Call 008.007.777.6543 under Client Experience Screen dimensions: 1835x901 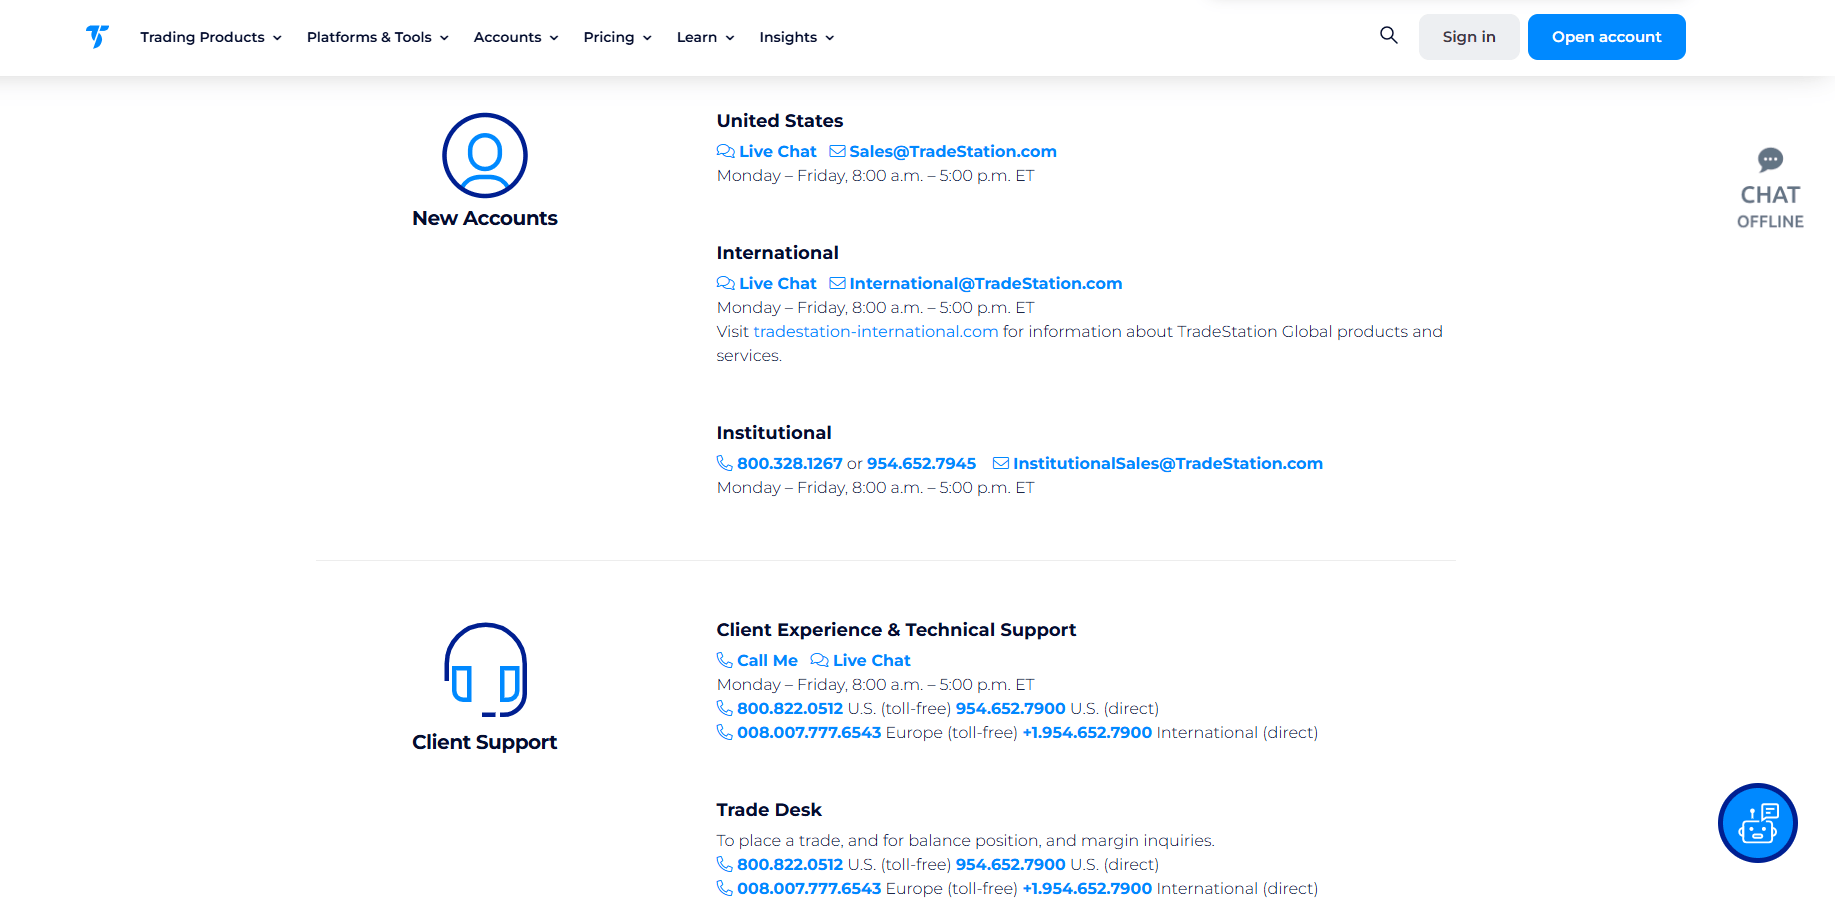(x=809, y=732)
